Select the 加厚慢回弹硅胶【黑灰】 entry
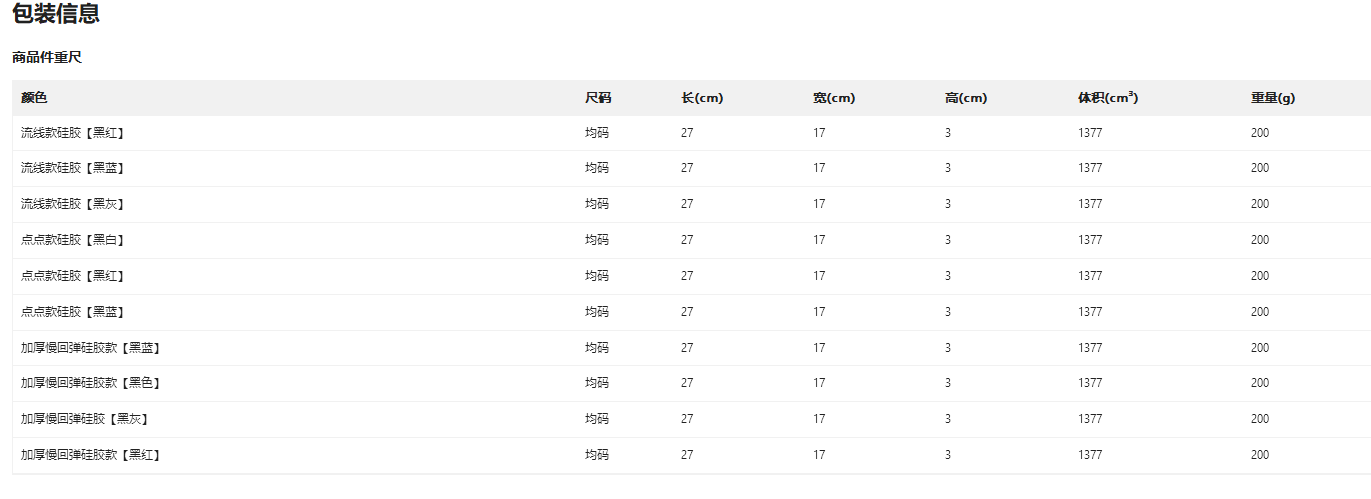This screenshot has width=1371, height=499. click(85, 419)
